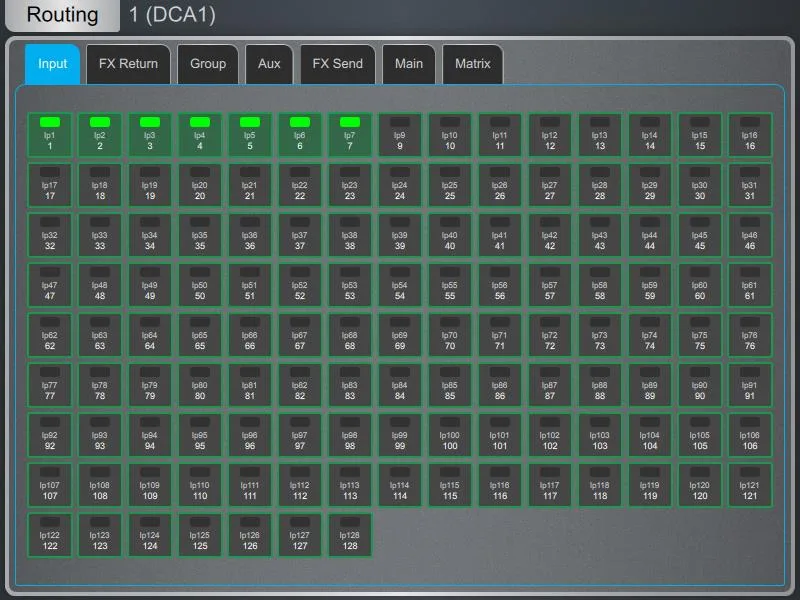Assign input Ip11
The image size is (800, 600).
[499, 135]
